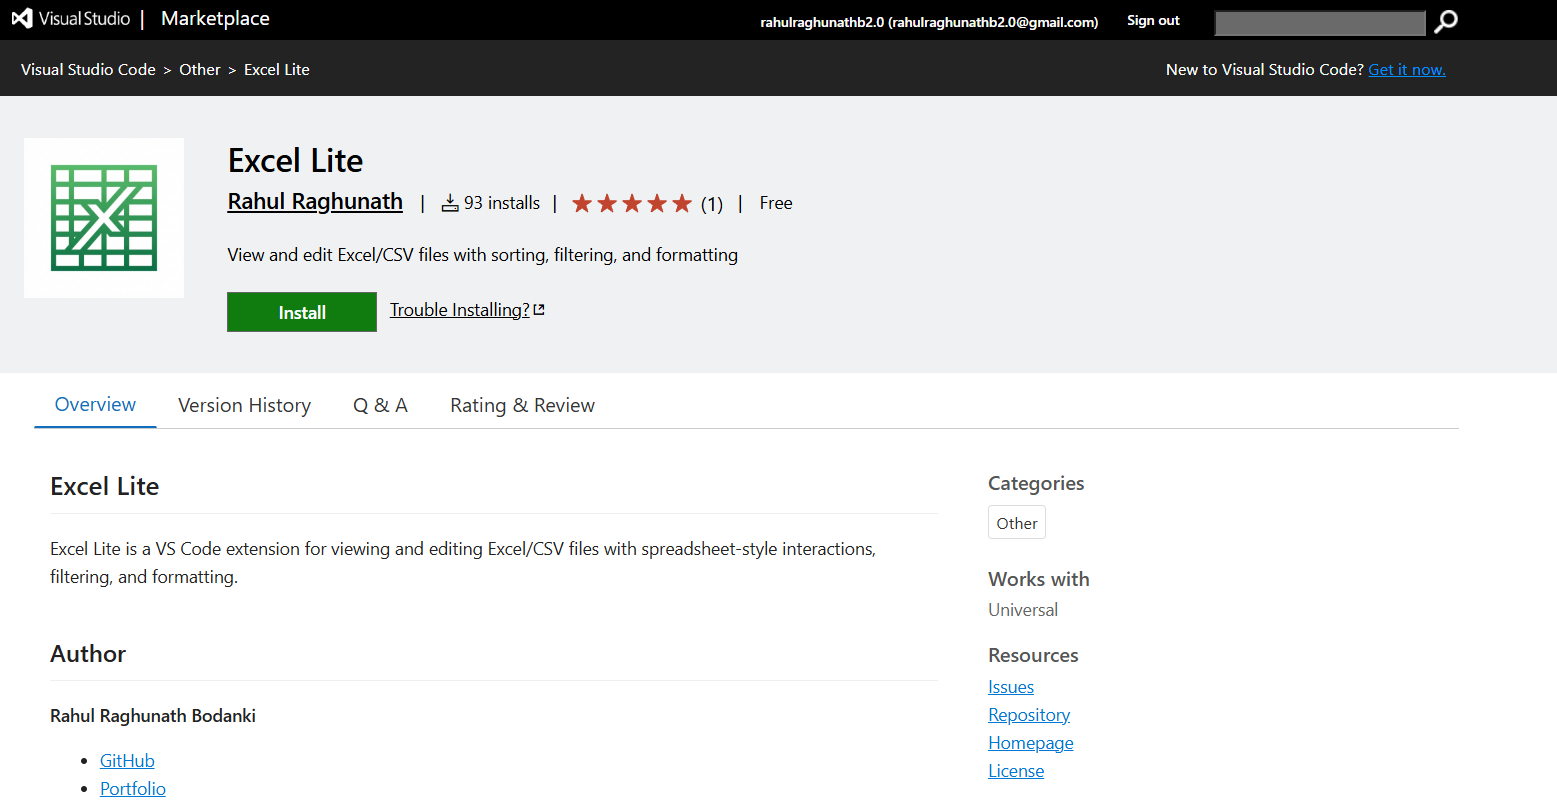Viewport: 1557px width, 801px height.
Task: Follow the Get it now link
Action: tap(1406, 70)
